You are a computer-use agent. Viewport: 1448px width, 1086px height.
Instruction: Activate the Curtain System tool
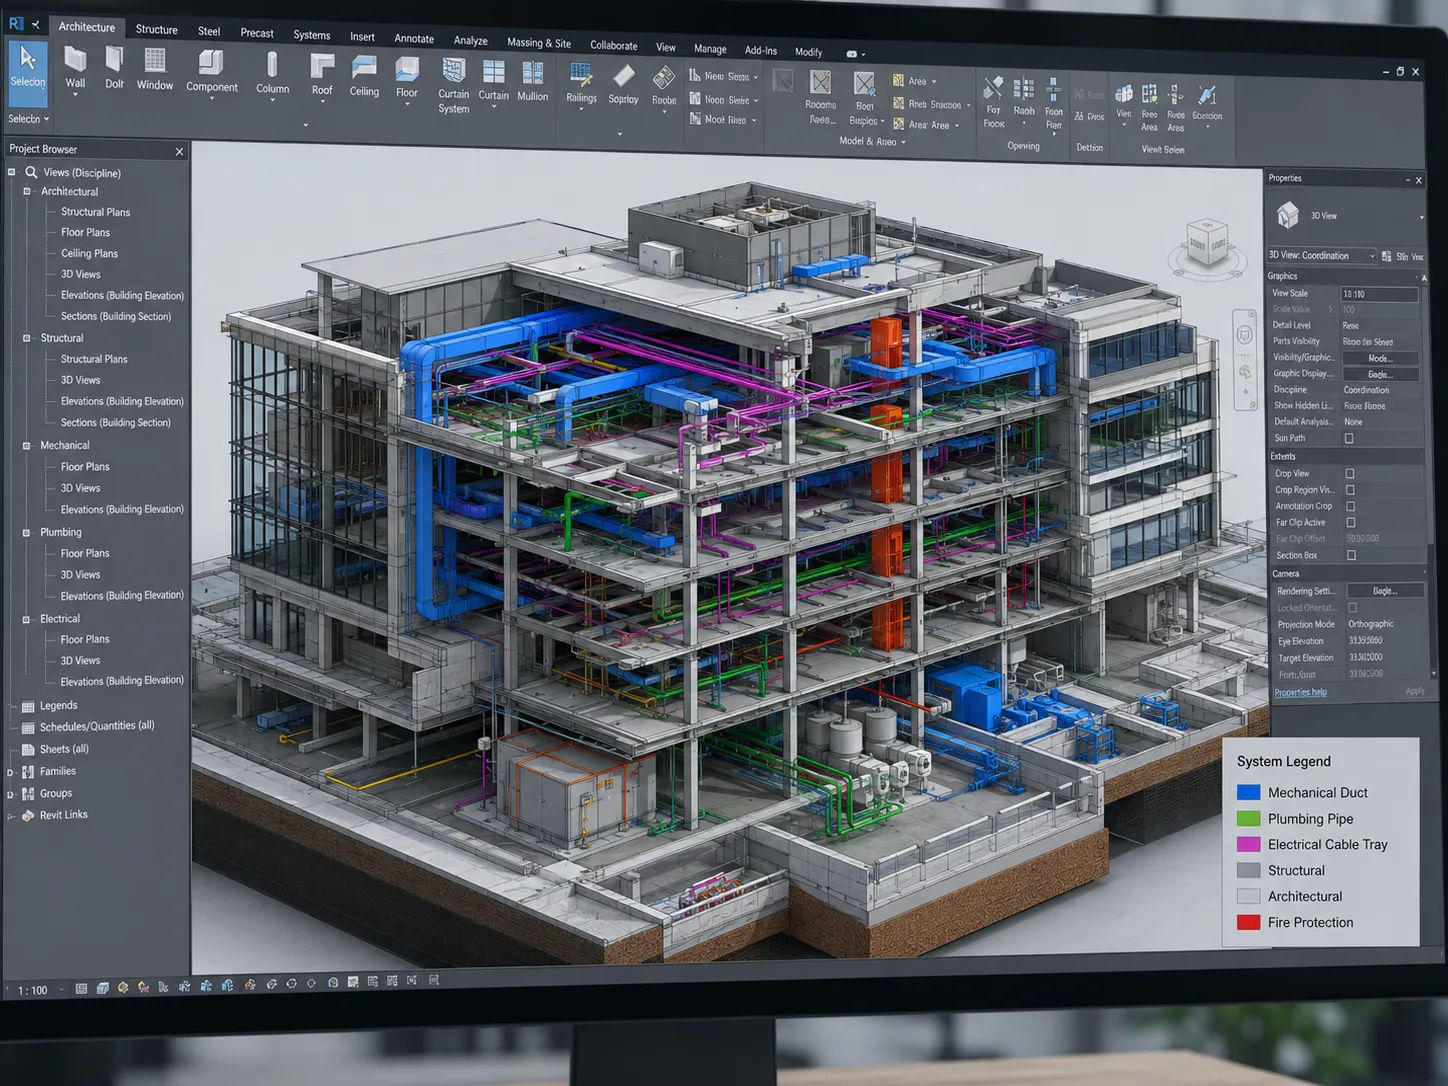tap(453, 85)
